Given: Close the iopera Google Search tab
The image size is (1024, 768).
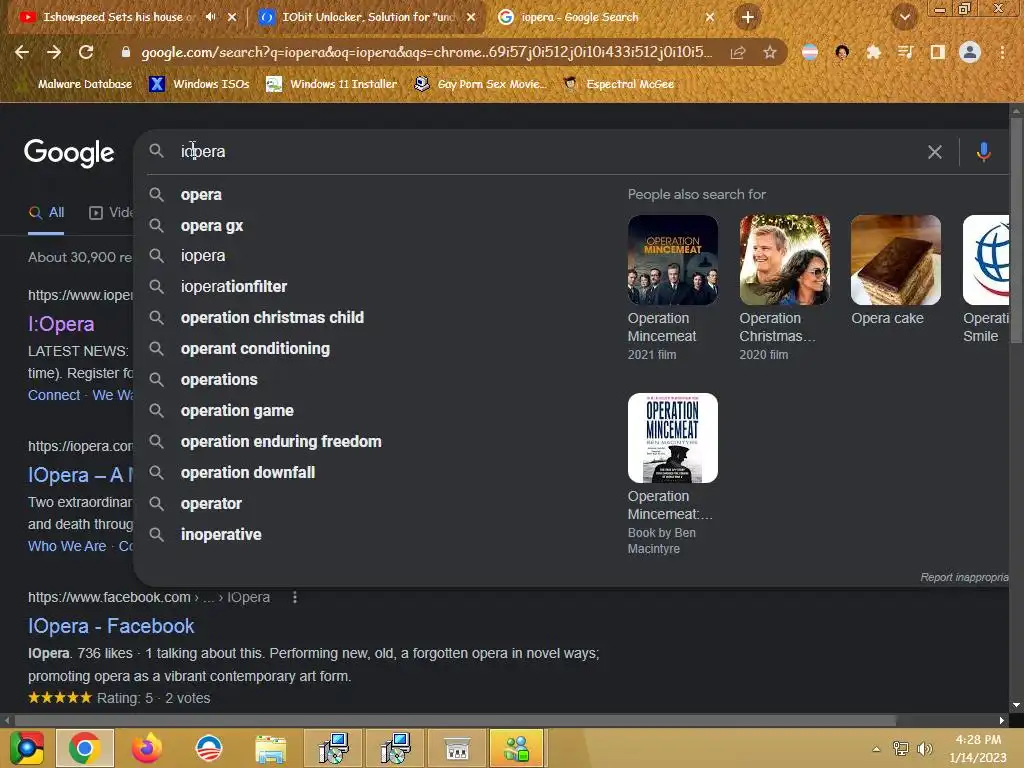Looking at the screenshot, I should (x=710, y=17).
